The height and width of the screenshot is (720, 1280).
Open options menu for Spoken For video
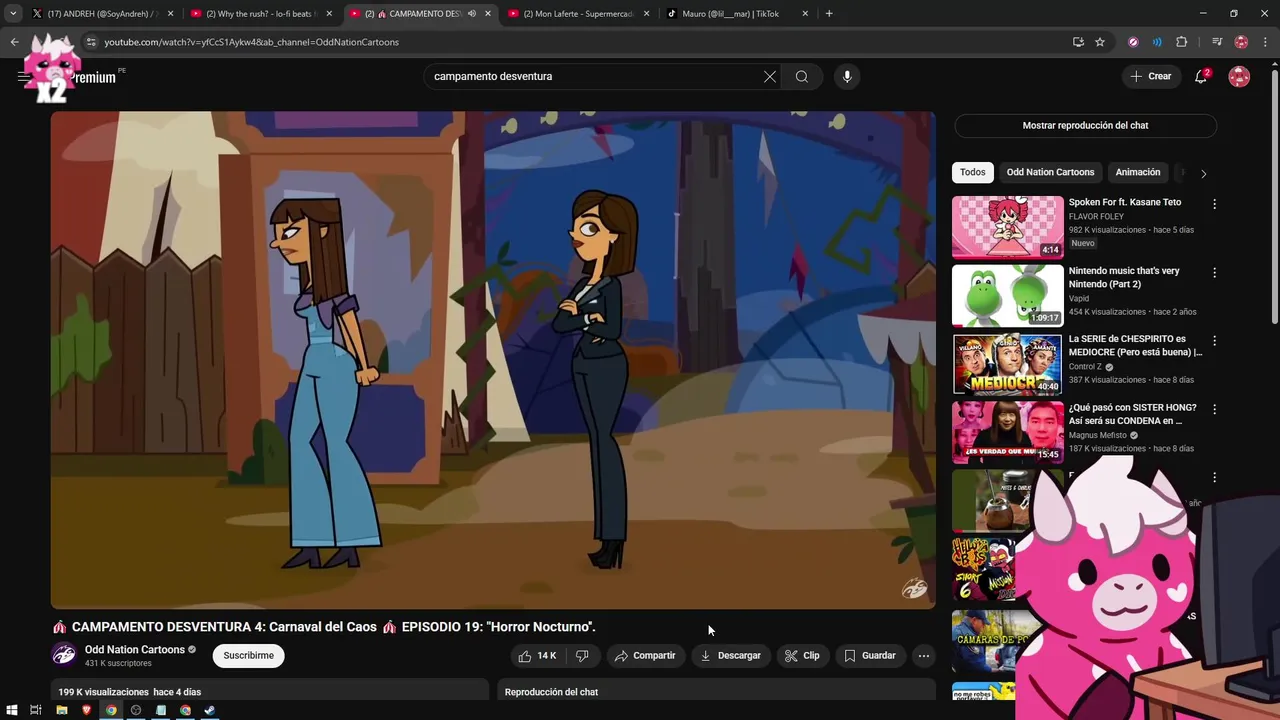pyautogui.click(x=1214, y=204)
